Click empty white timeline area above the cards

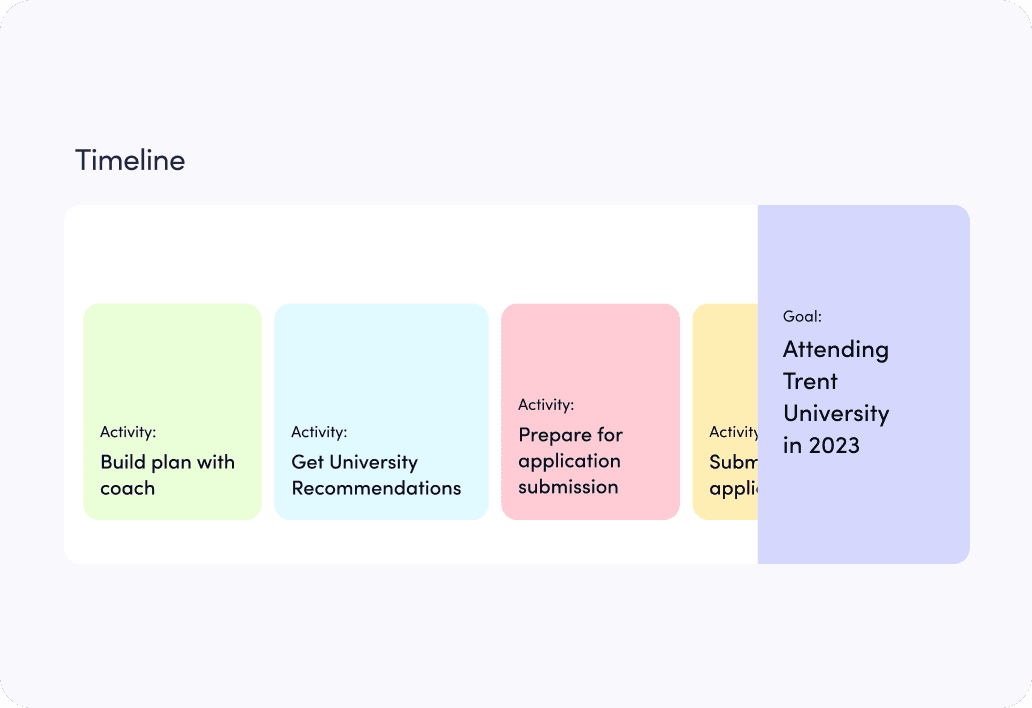coord(411,254)
